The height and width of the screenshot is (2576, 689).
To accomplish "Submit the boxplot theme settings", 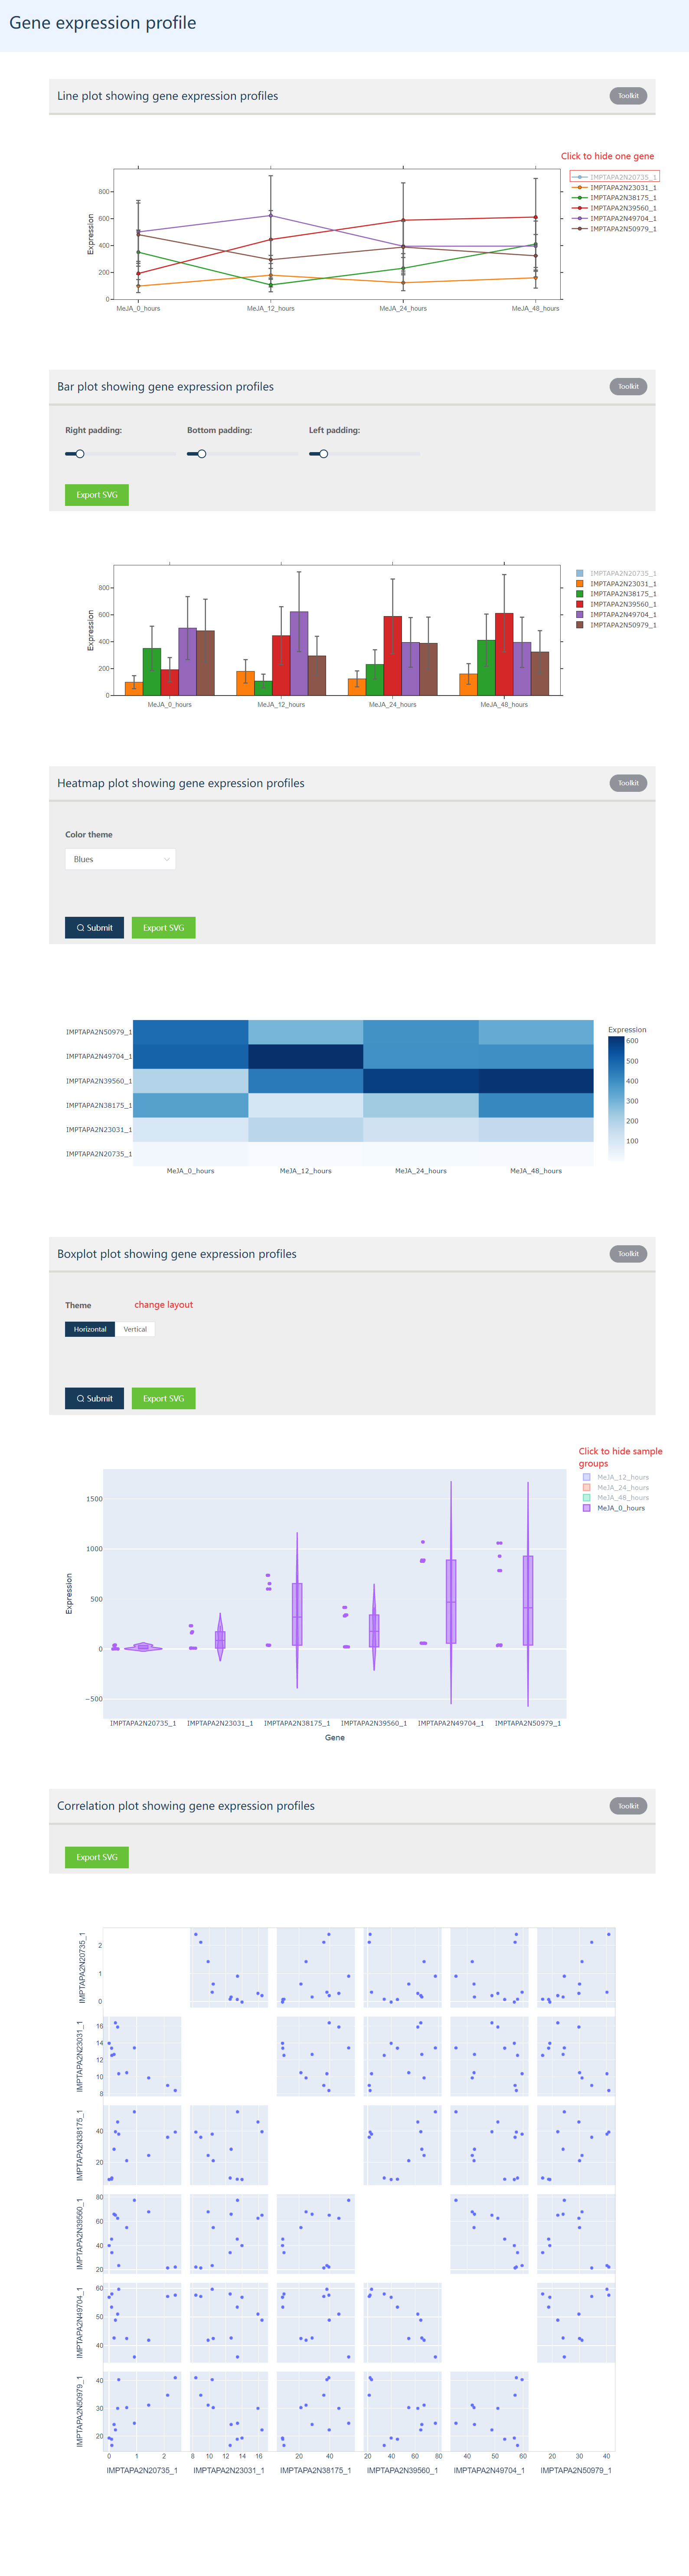I will coord(95,1398).
